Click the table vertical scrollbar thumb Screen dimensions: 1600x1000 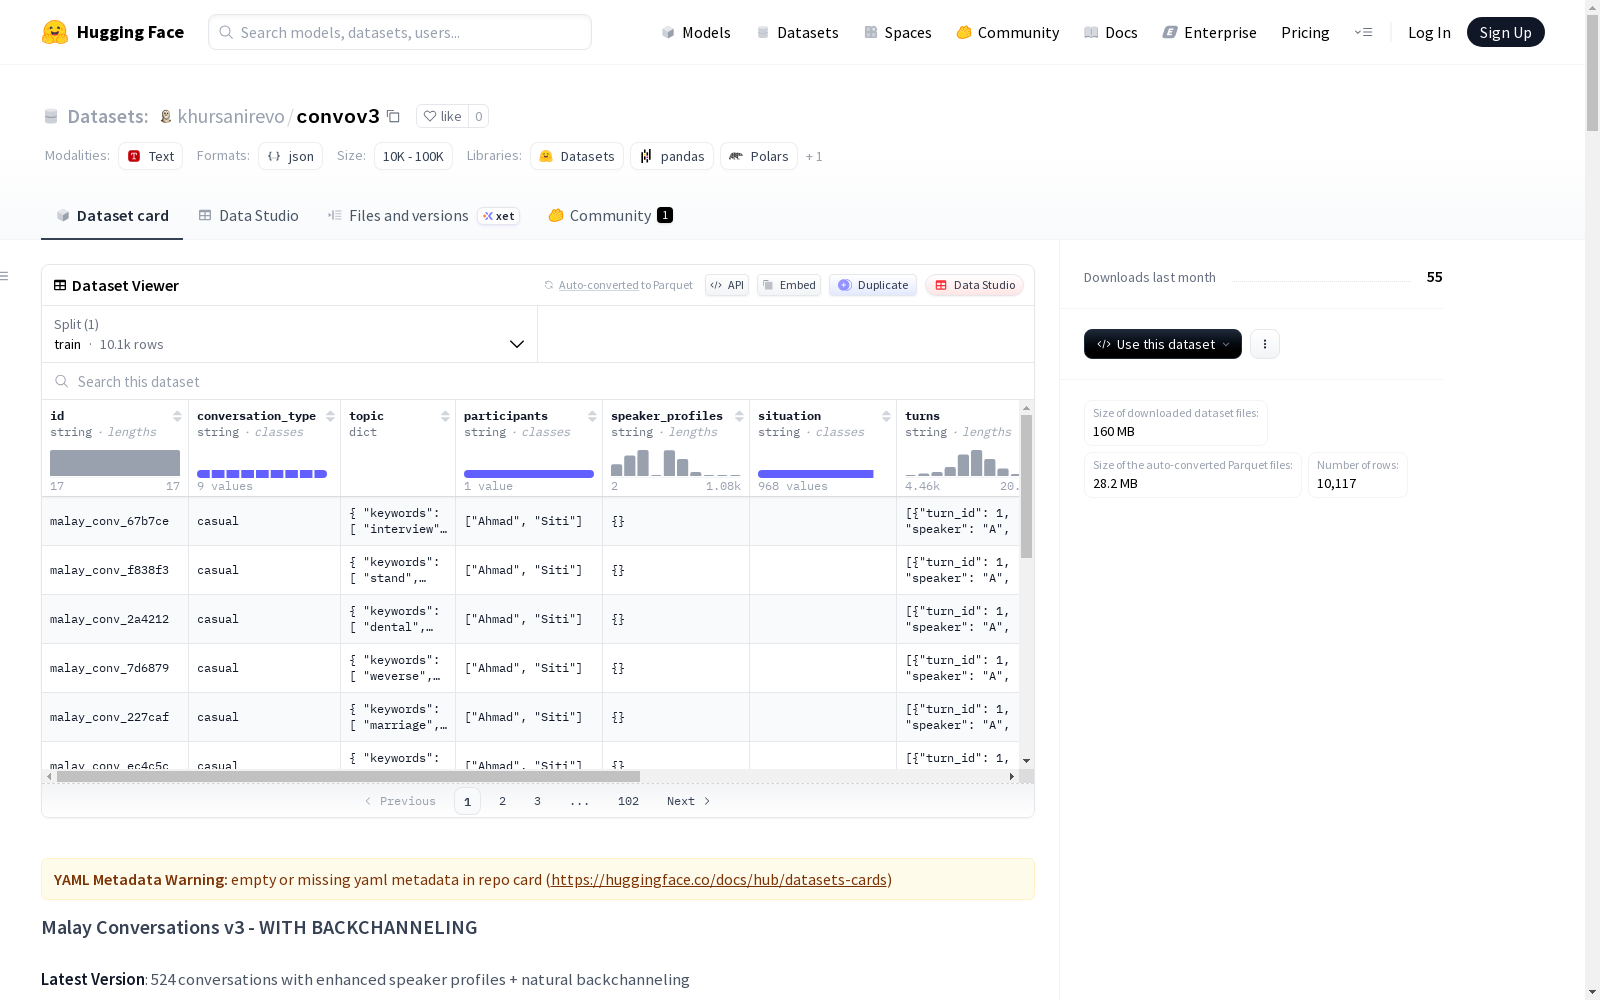click(1026, 487)
